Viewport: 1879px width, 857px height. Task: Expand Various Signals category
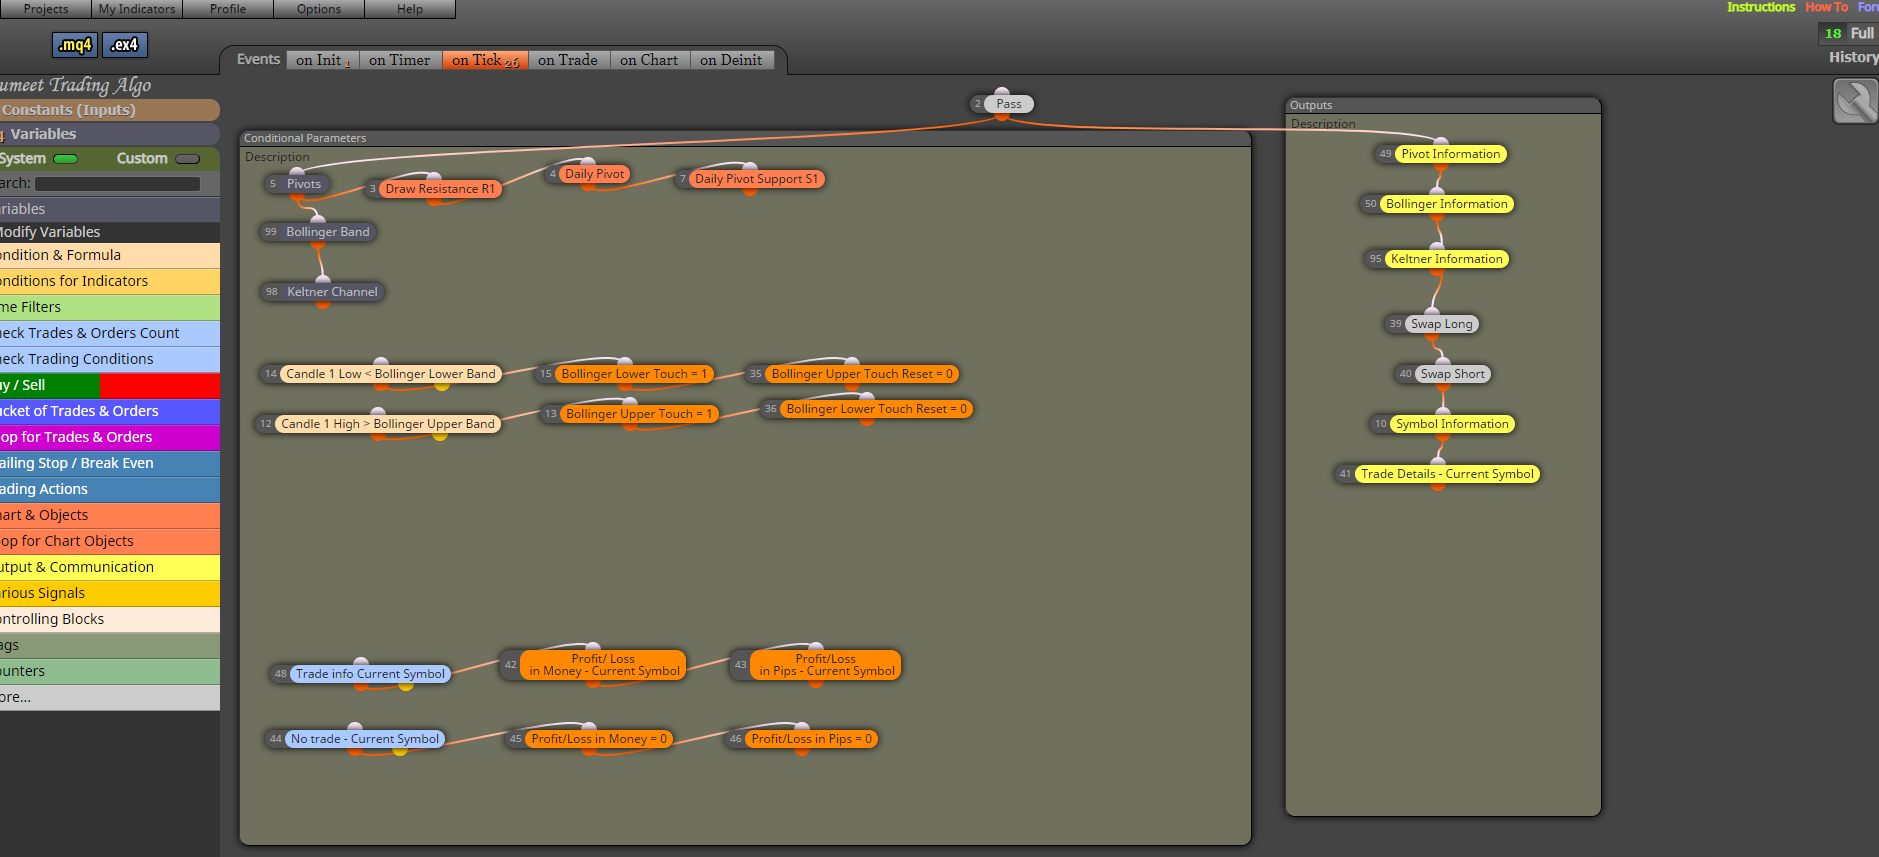coord(110,593)
